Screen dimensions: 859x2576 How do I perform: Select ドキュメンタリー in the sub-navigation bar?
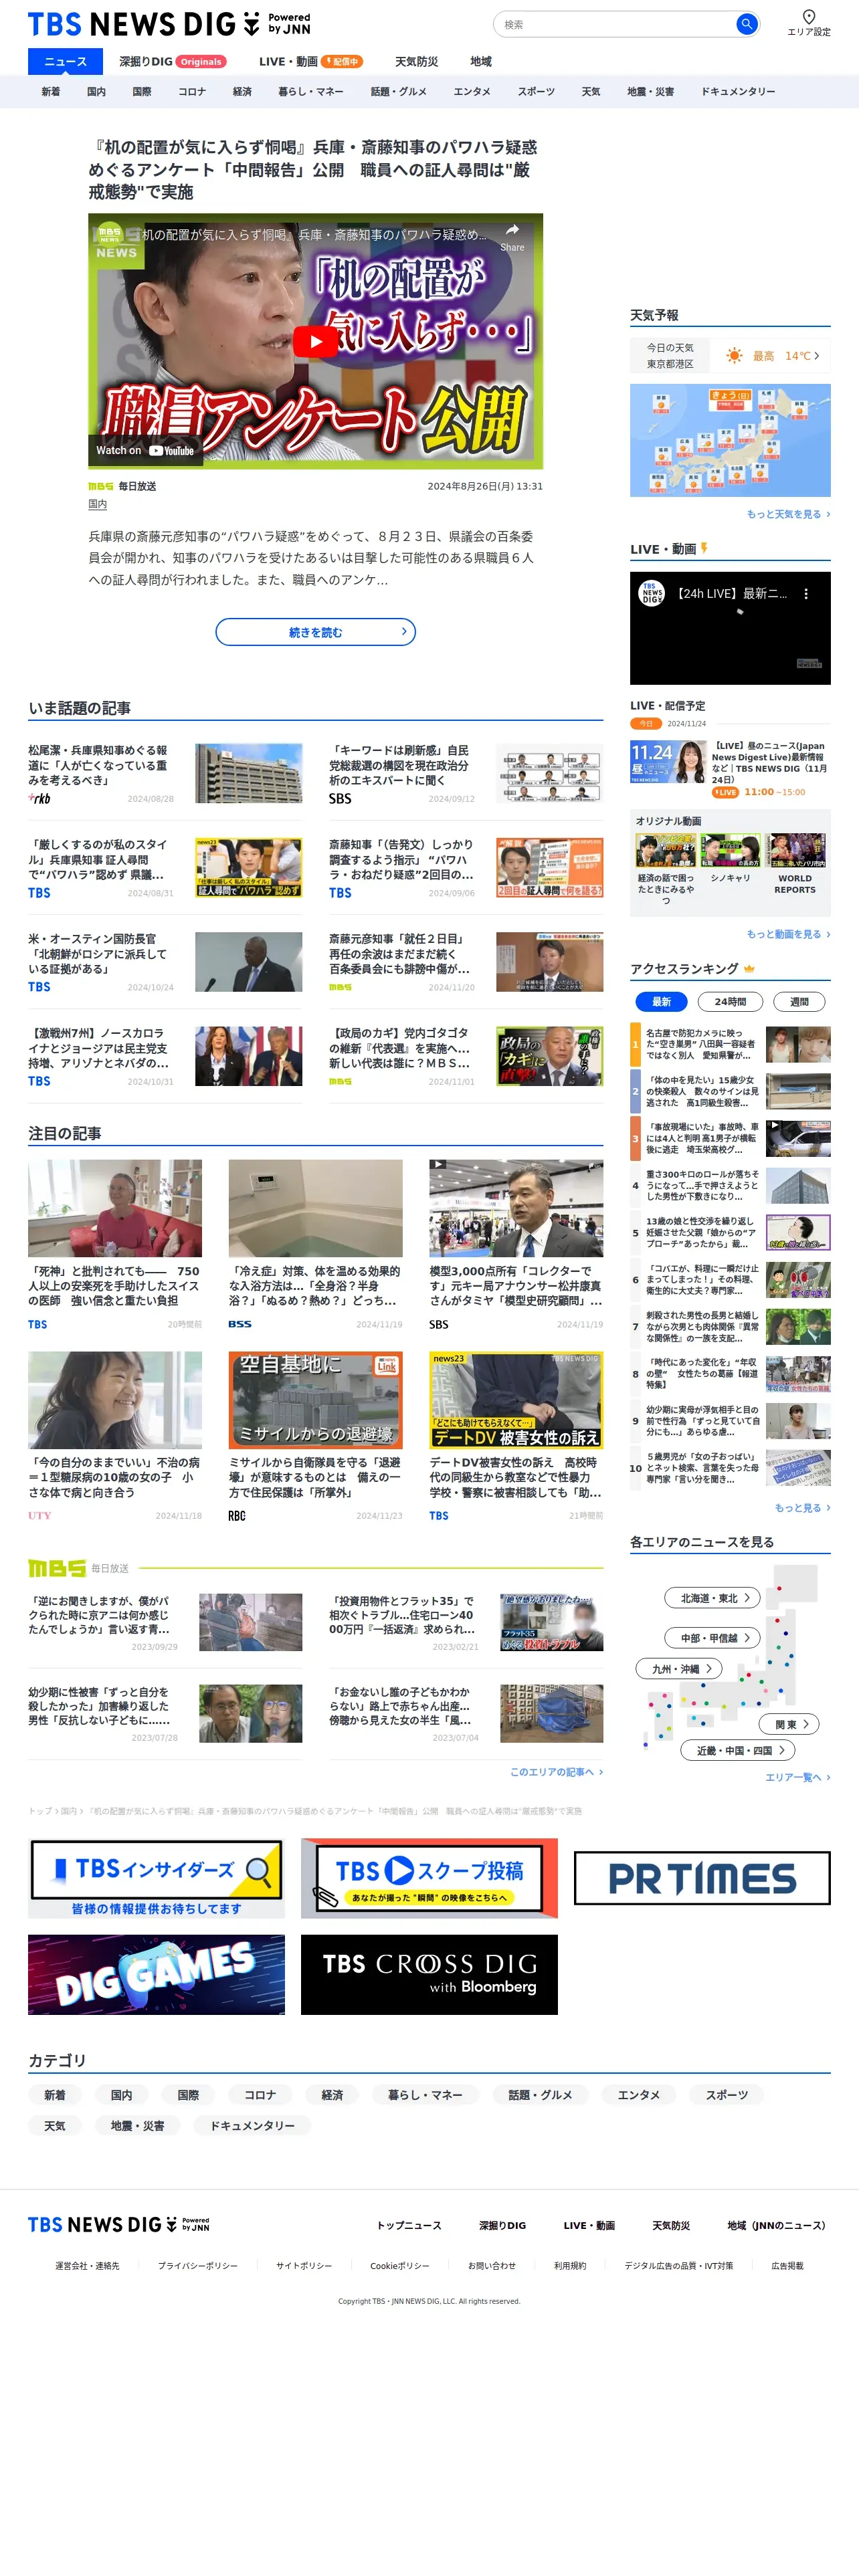pyautogui.click(x=738, y=92)
